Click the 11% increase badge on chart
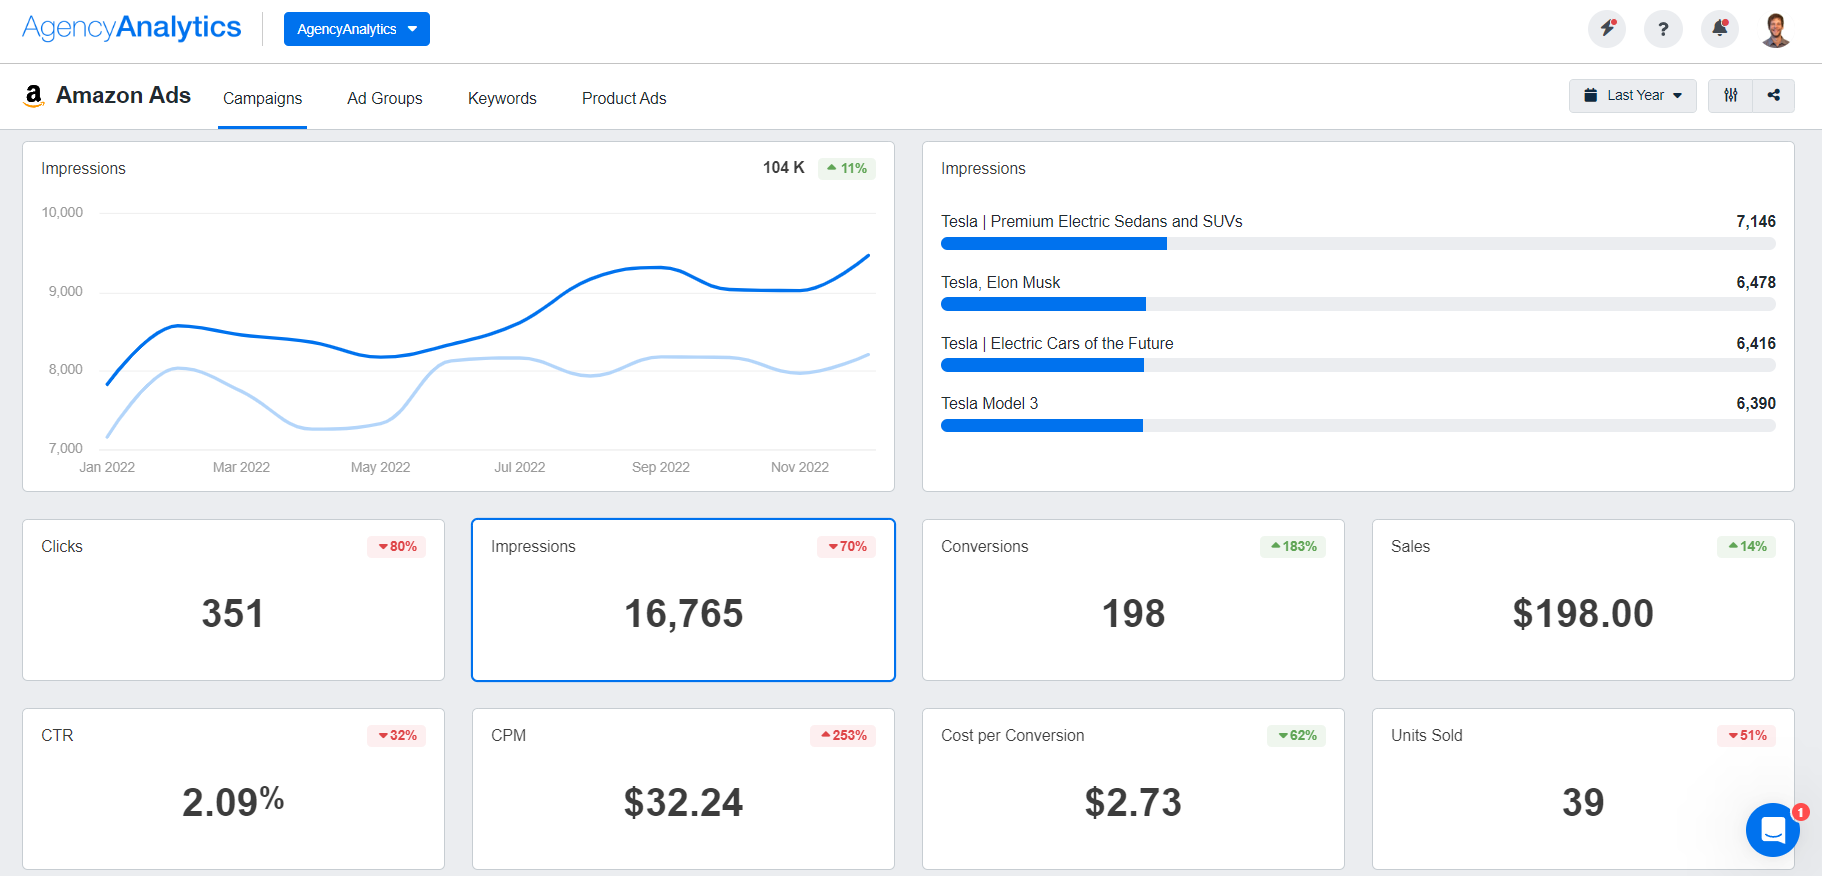 (x=847, y=168)
